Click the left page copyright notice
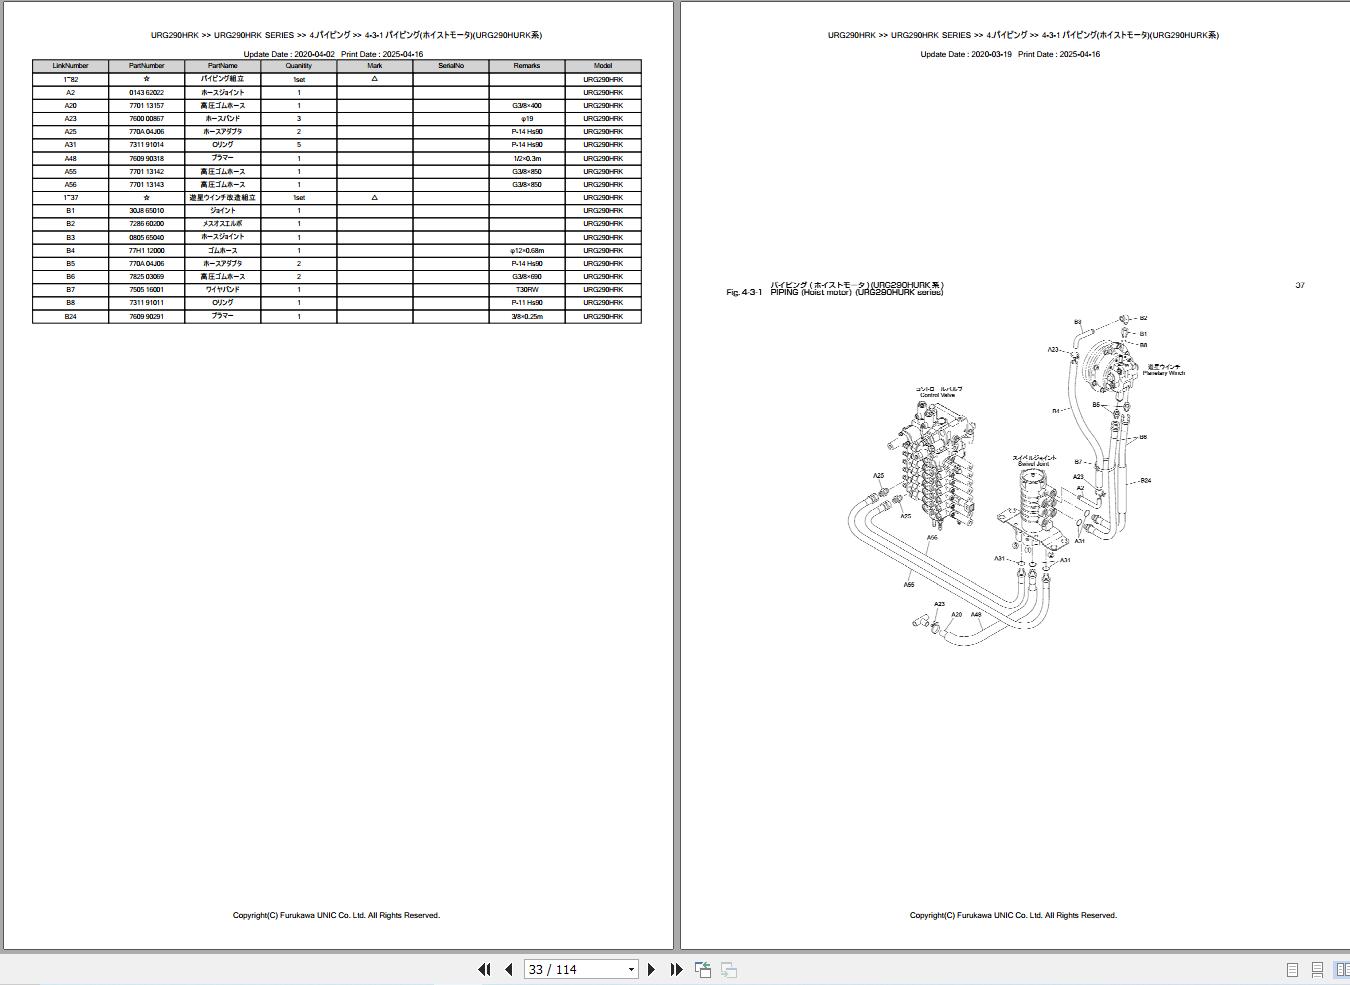 pyautogui.click(x=336, y=915)
